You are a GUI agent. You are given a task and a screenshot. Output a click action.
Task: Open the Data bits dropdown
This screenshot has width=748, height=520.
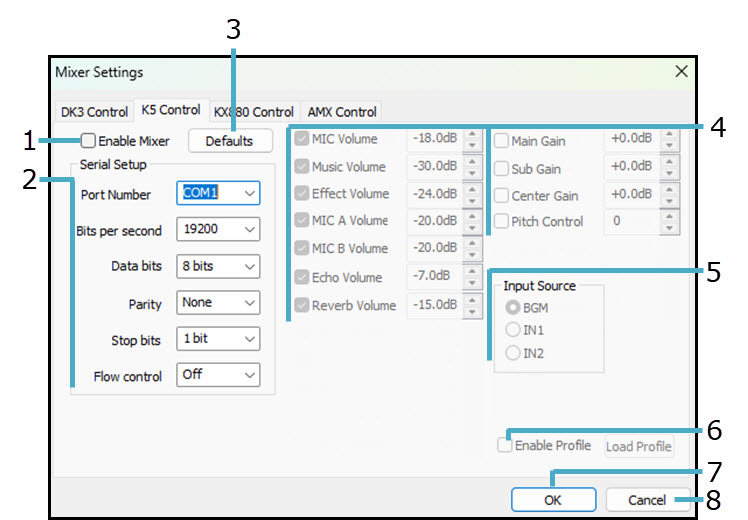click(x=218, y=266)
